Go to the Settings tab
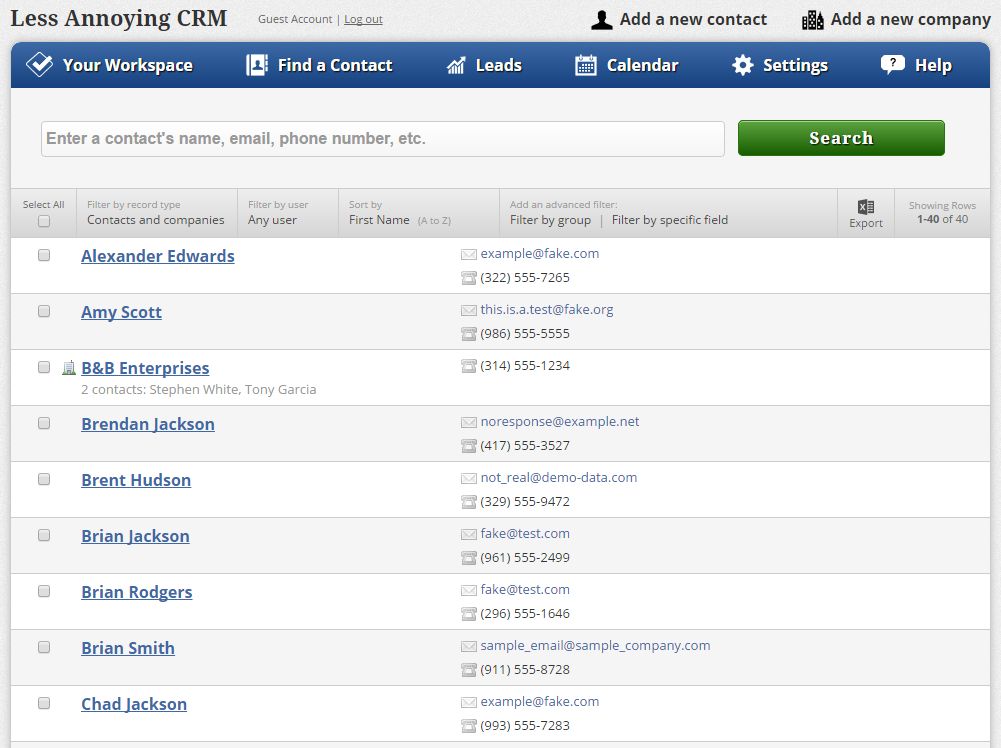The height and width of the screenshot is (748, 1001). [779, 65]
